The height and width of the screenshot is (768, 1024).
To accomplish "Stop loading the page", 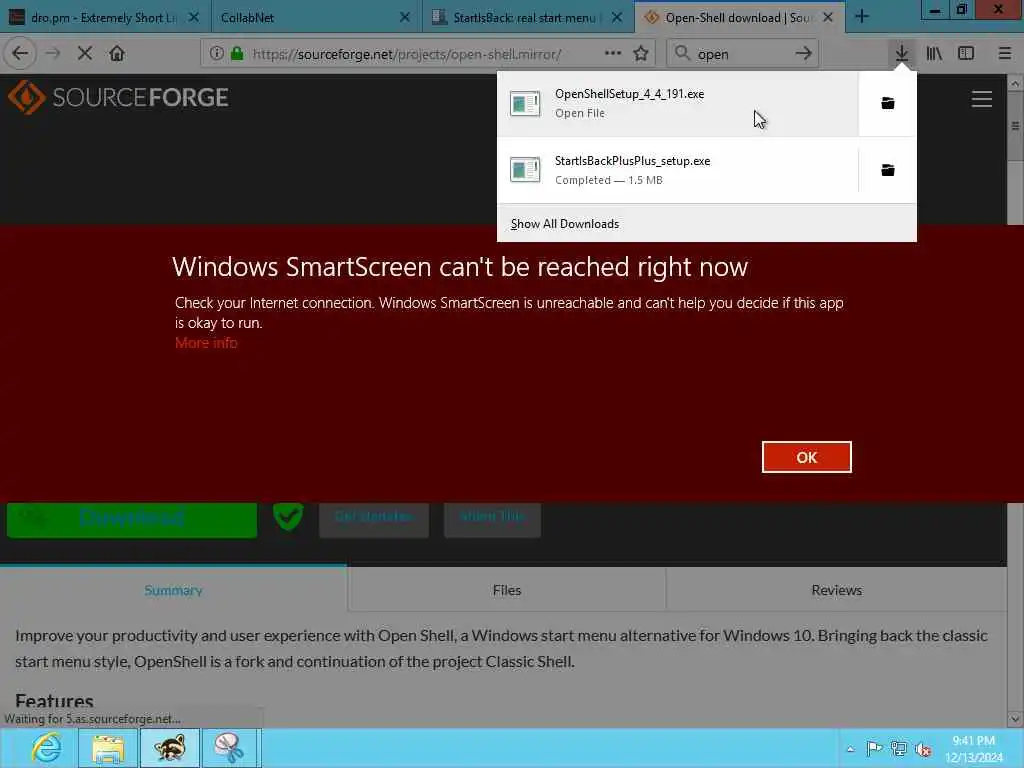I will point(85,54).
